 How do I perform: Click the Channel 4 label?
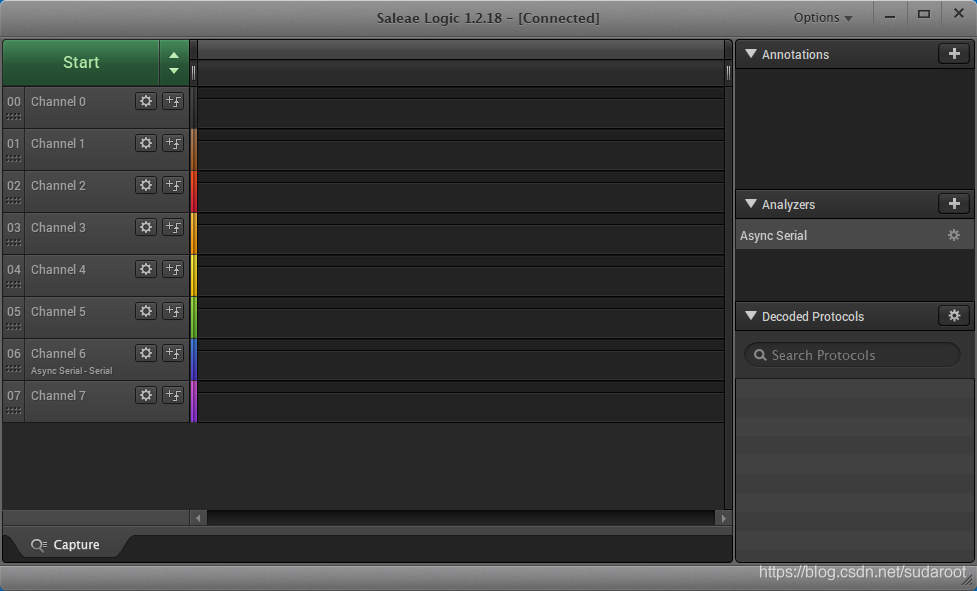click(x=59, y=269)
